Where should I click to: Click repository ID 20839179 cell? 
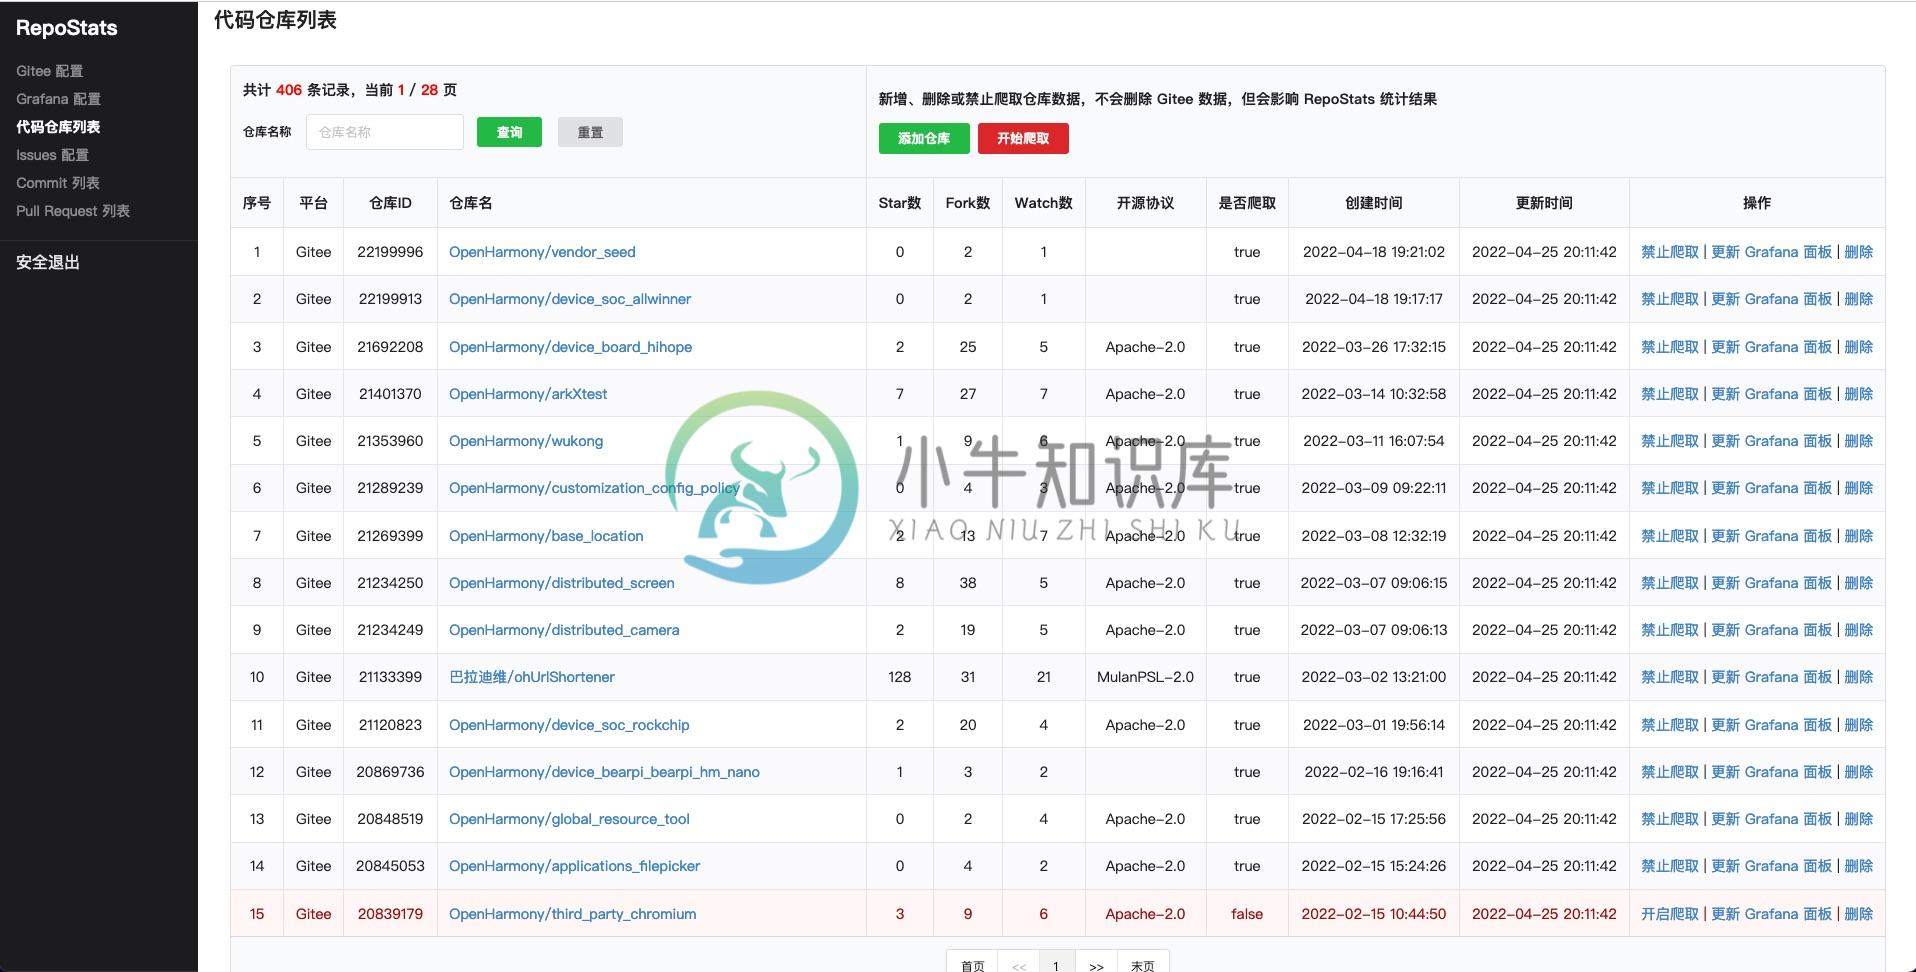click(x=390, y=914)
